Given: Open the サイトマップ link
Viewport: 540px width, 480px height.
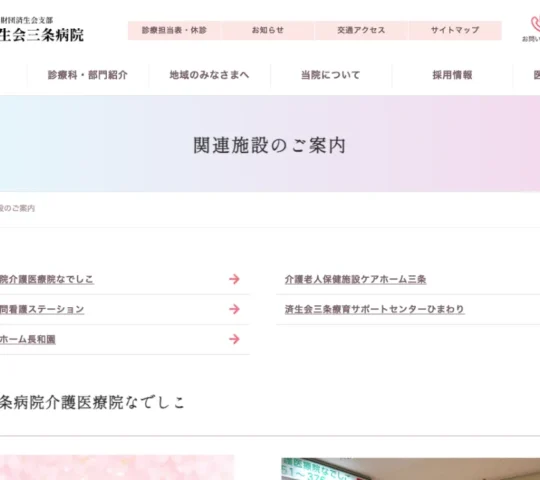Looking at the screenshot, I should pyautogui.click(x=455, y=30).
